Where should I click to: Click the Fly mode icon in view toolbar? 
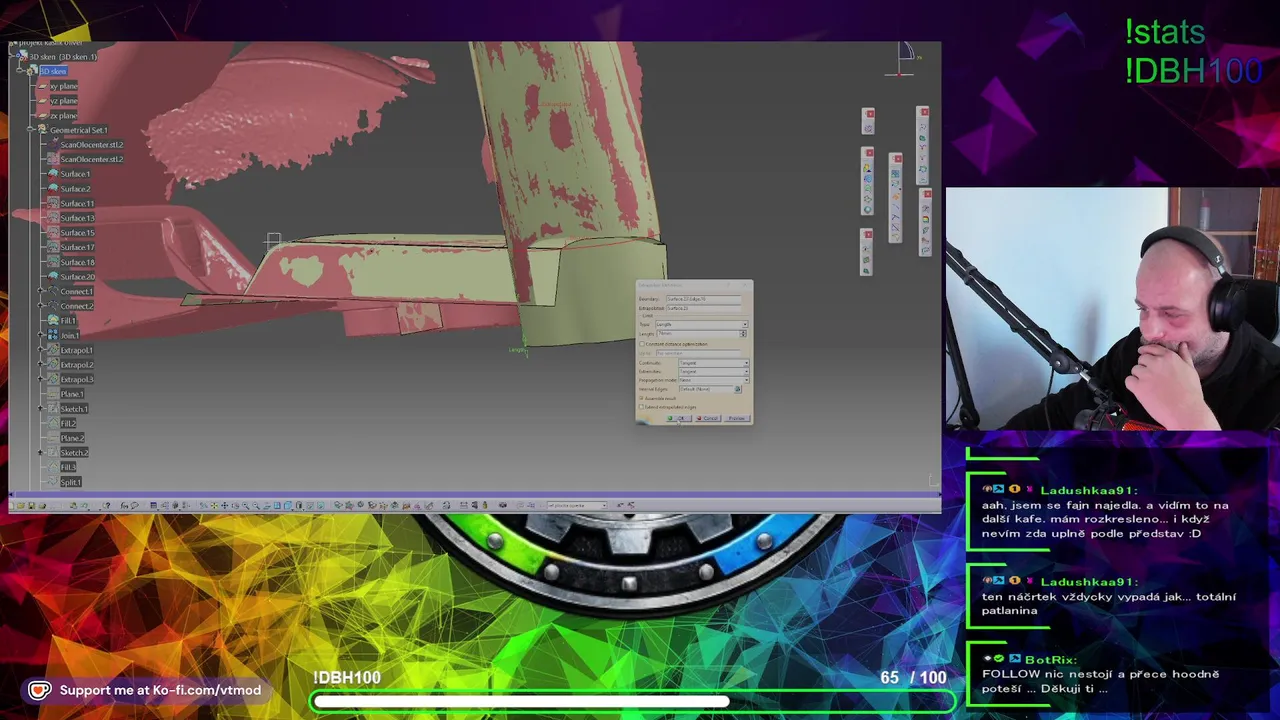(203, 505)
